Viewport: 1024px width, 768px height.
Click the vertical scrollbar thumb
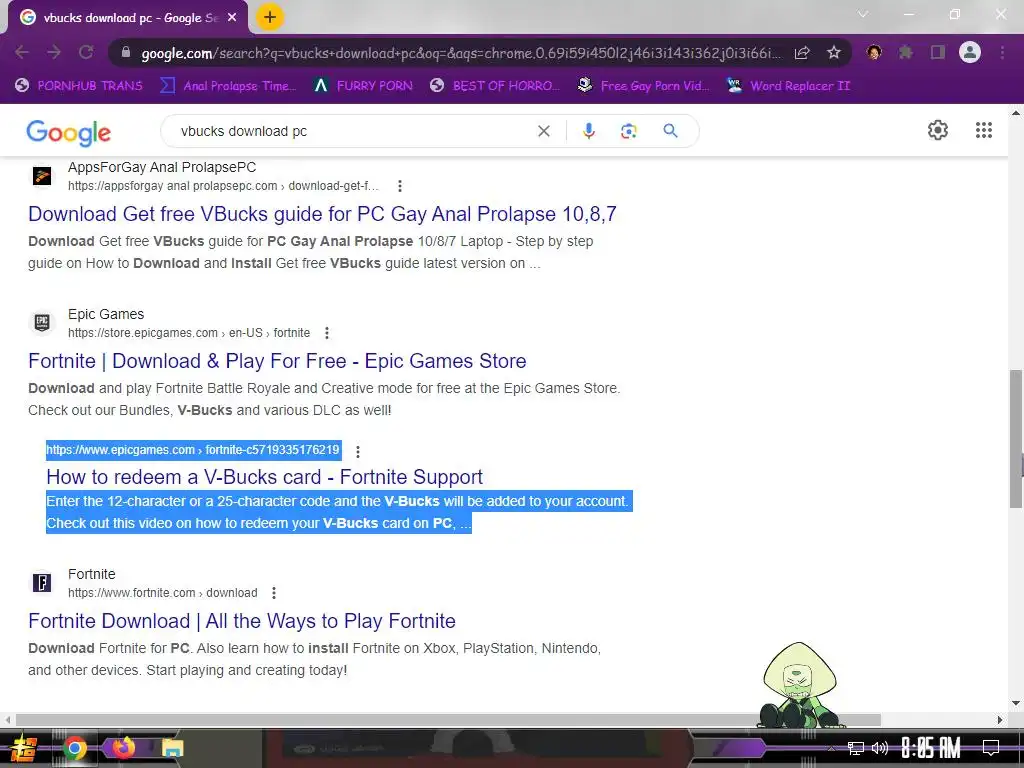click(x=1016, y=439)
